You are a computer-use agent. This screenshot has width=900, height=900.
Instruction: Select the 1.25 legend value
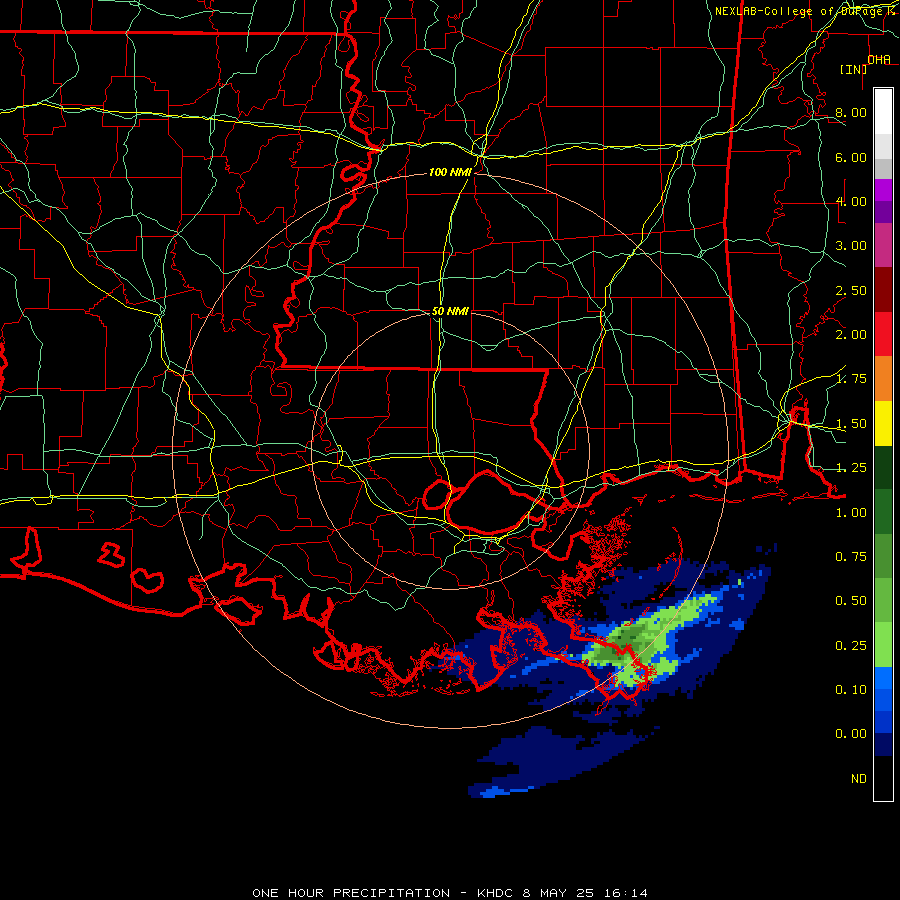coord(851,468)
